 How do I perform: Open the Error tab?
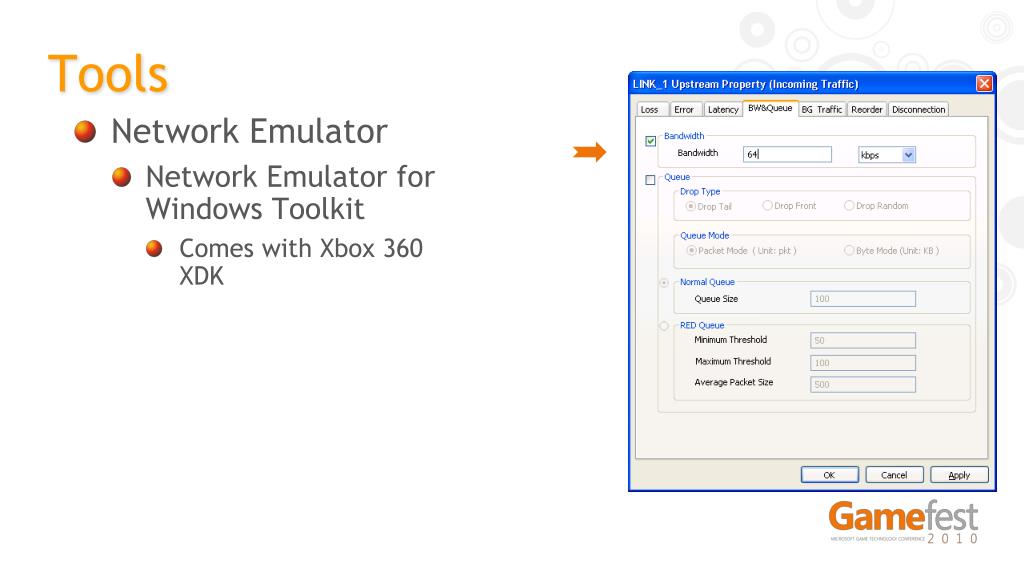point(684,110)
